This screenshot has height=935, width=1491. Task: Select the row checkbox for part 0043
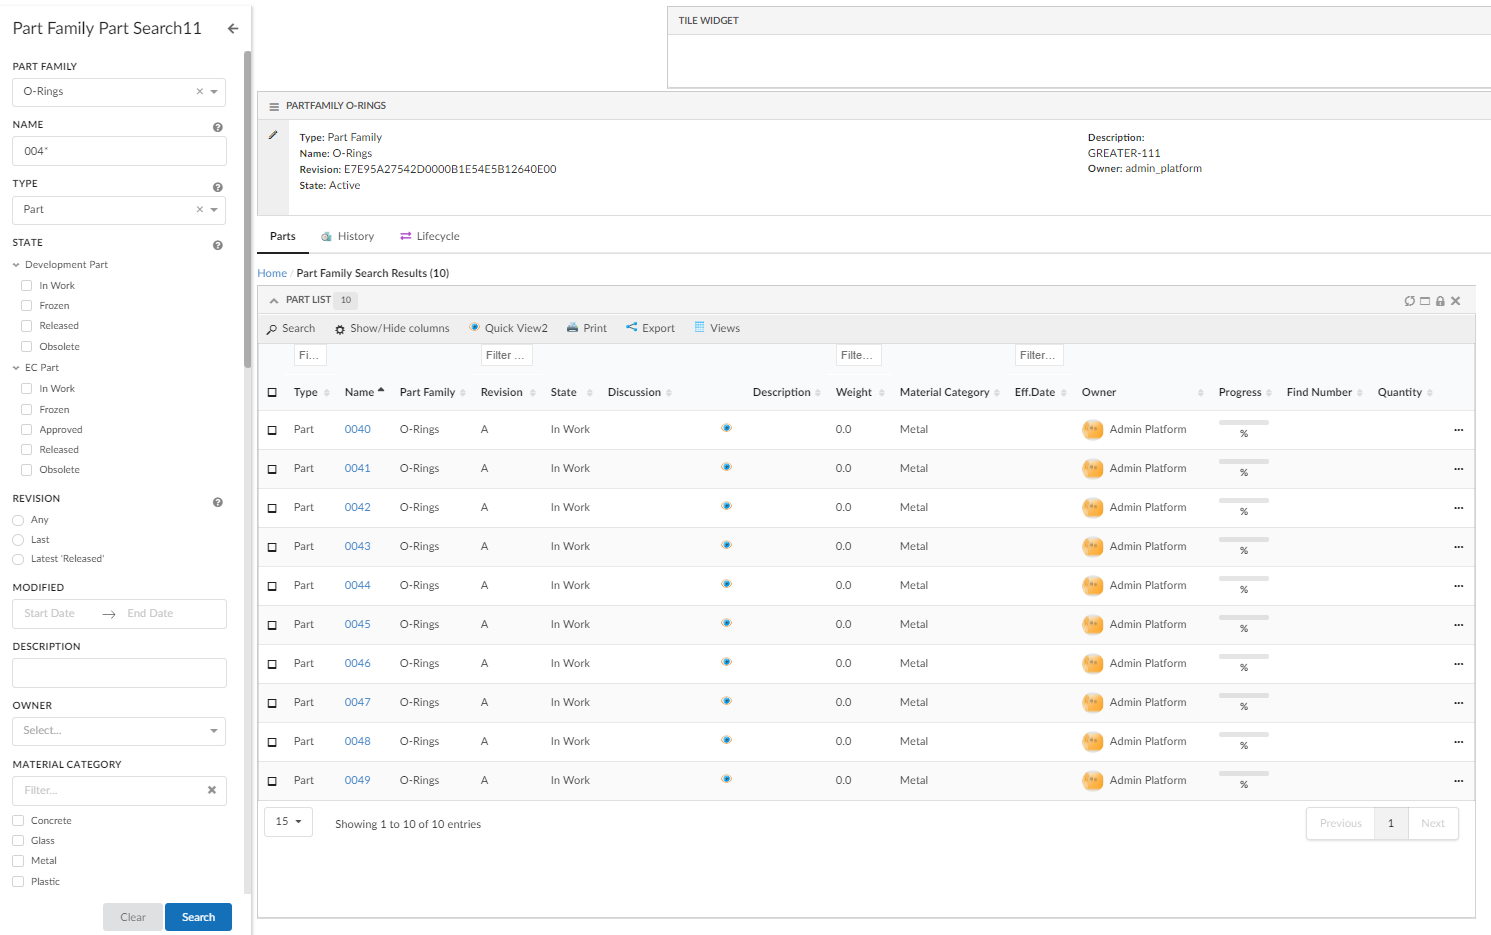coord(272,547)
